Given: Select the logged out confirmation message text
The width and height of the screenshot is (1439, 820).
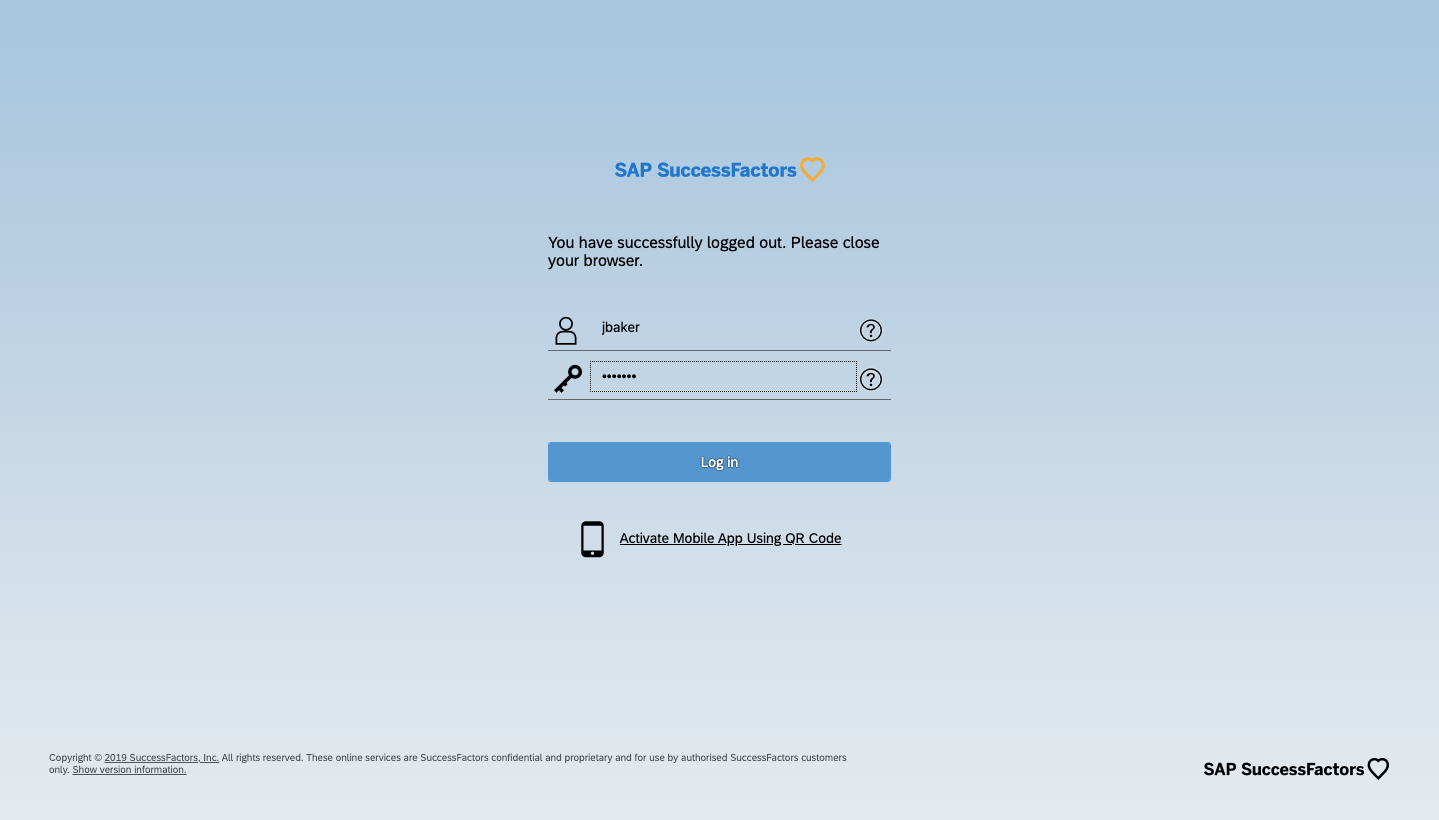Looking at the screenshot, I should pyautogui.click(x=713, y=251).
